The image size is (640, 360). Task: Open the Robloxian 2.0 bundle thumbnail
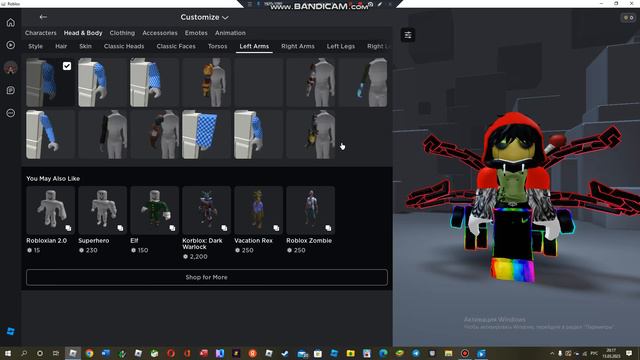point(51,210)
